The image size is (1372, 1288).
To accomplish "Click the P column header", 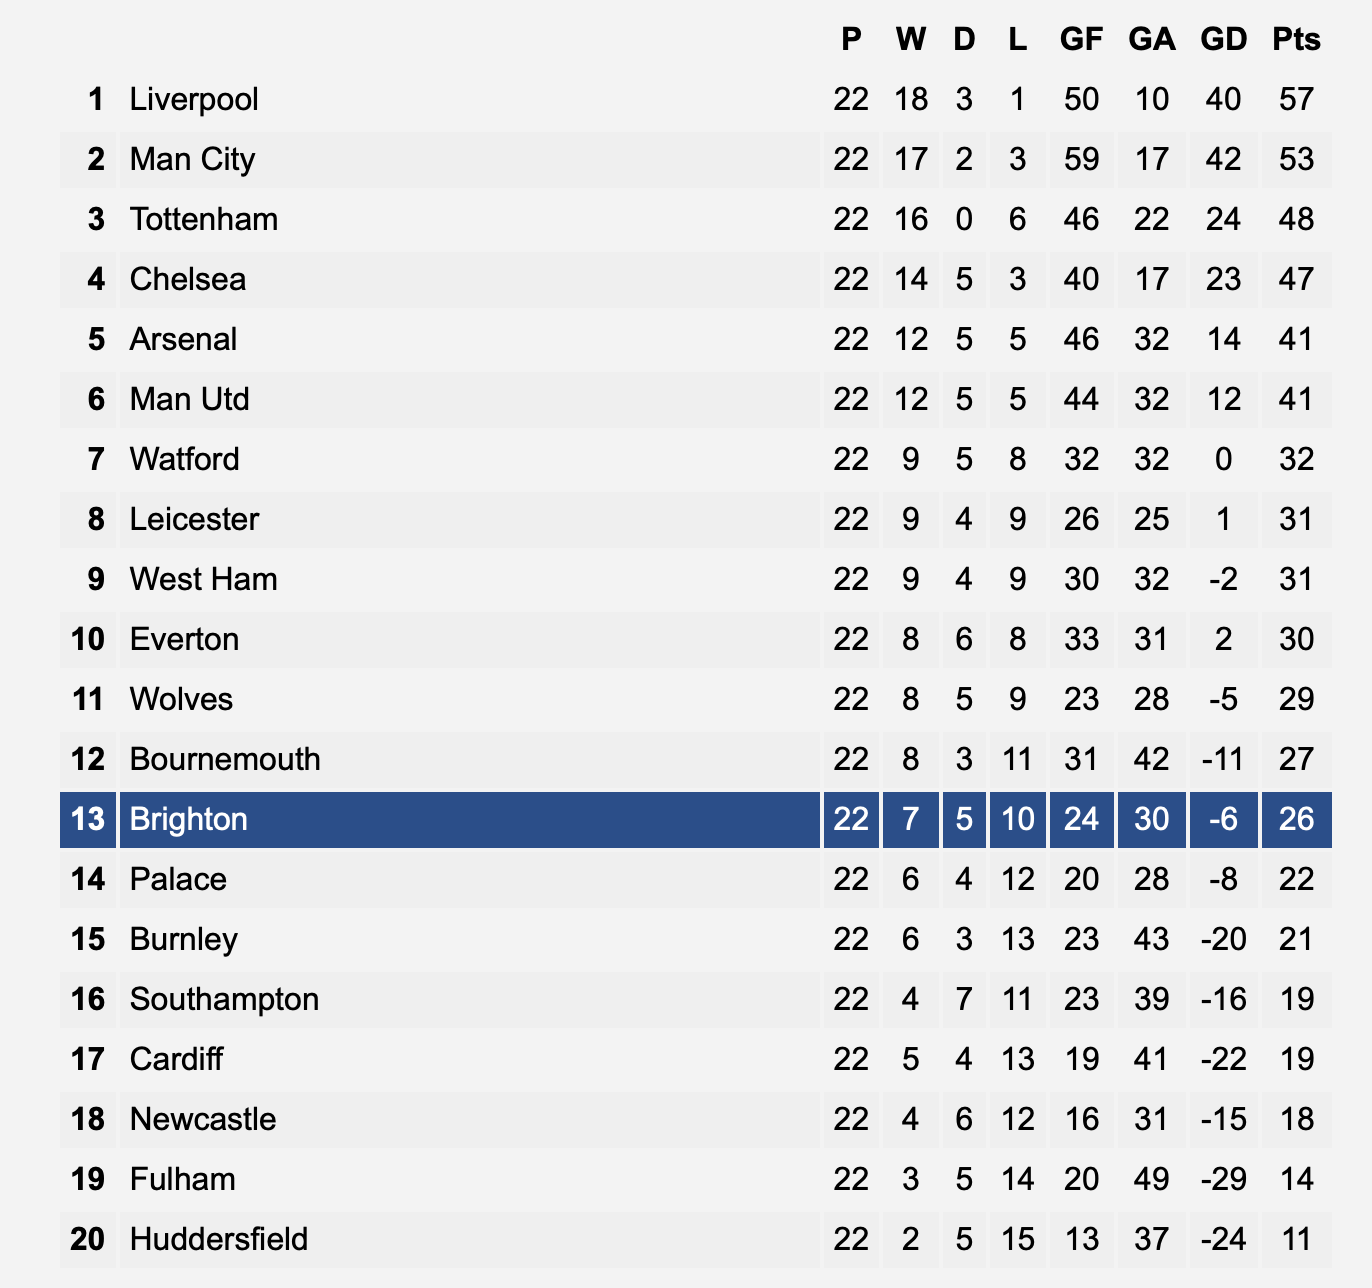I will (851, 39).
